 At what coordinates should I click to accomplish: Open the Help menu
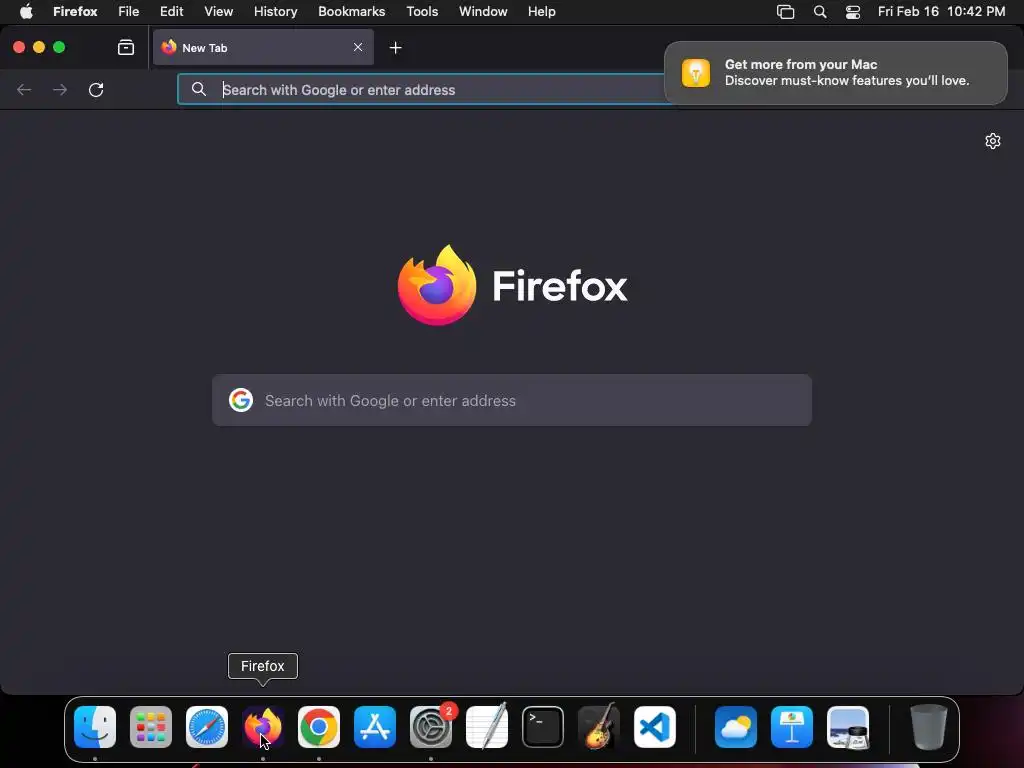(x=541, y=12)
